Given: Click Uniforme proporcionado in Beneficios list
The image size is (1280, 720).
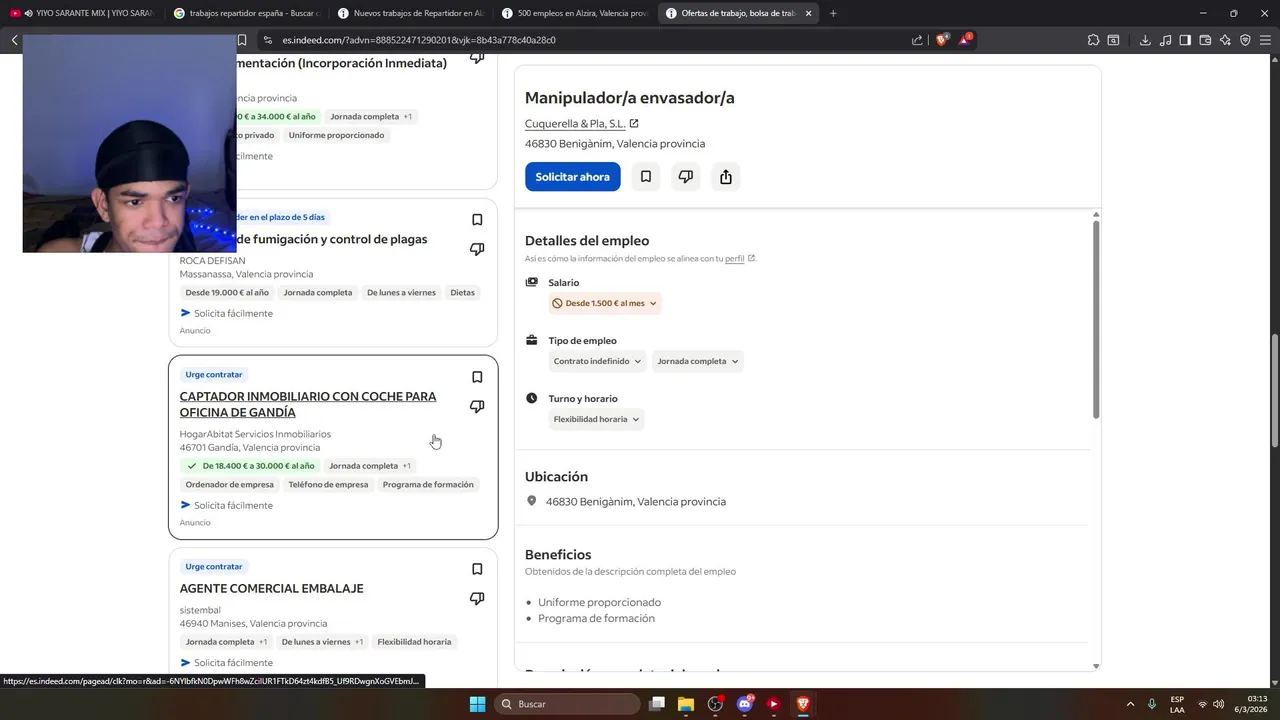Looking at the screenshot, I should click(599, 602).
